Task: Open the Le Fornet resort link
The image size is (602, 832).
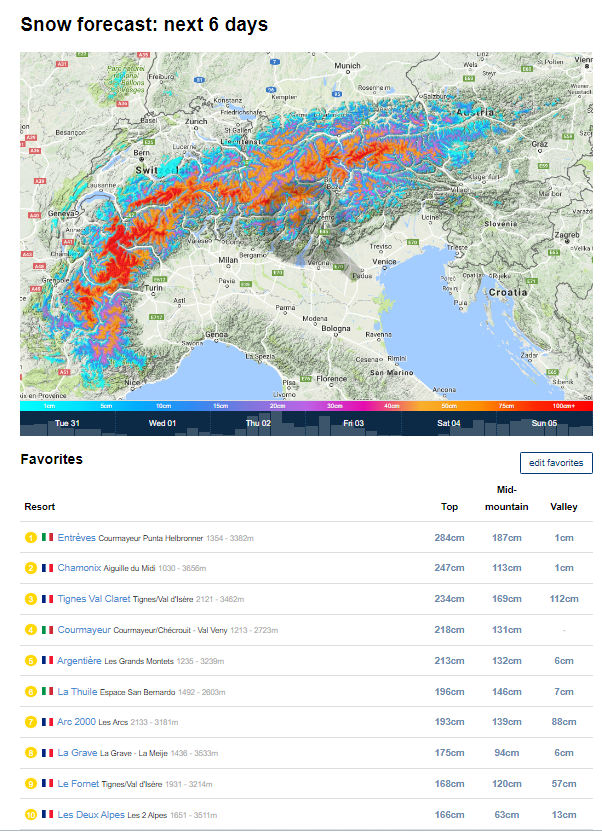Action: click(78, 784)
